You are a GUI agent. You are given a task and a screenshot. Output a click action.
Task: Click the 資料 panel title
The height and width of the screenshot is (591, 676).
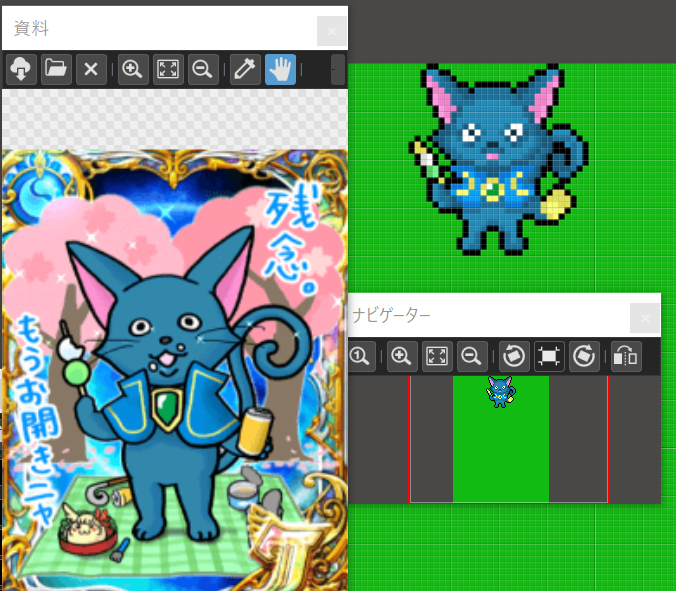pos(31,28)
